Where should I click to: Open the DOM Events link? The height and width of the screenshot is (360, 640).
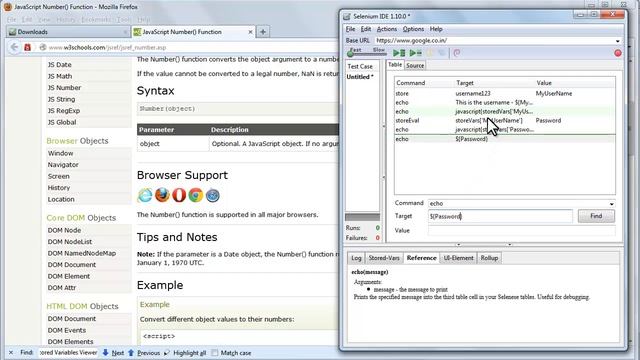pos(67,330)
